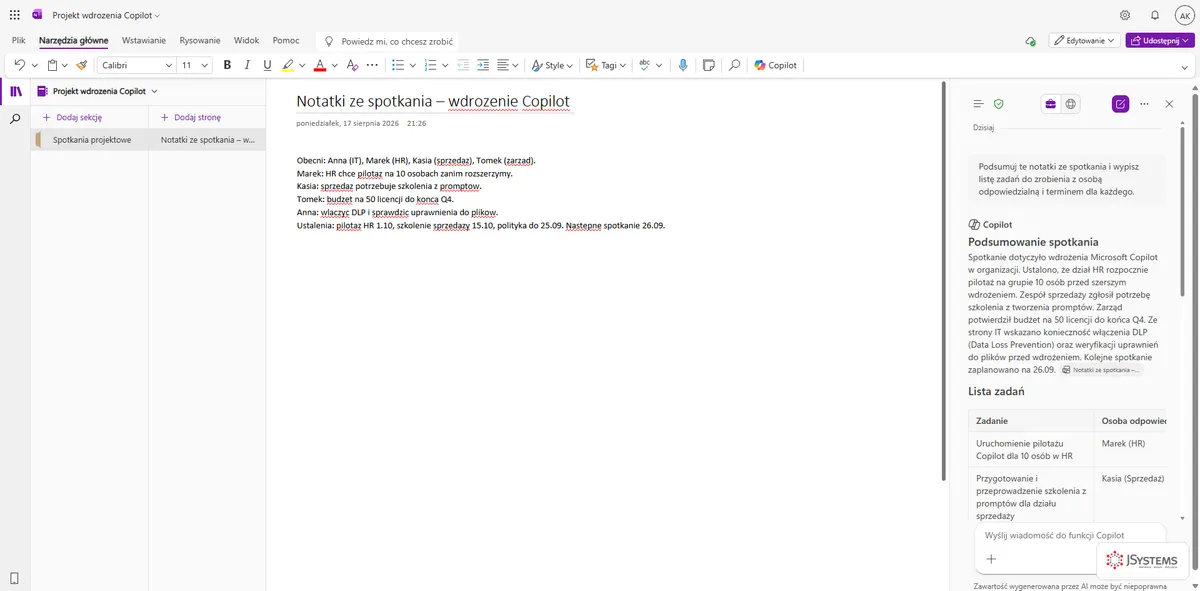Click the sticky note feed icon
The height and width of the screenshot is (591, 1200).
coord(709,65)
